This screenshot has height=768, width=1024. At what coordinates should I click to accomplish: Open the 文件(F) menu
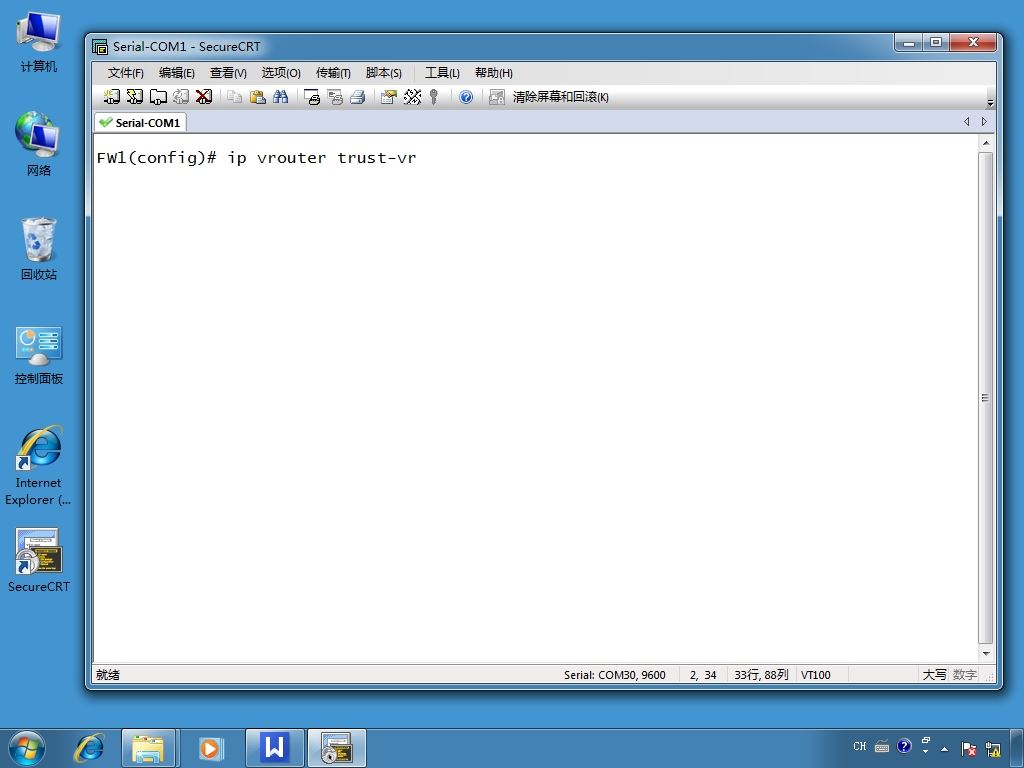coord(125,72)
